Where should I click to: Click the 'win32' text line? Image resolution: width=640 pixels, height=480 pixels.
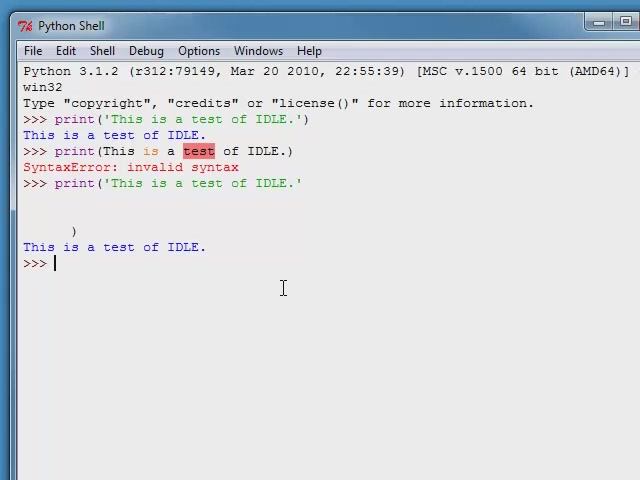[x=42, y=87]
